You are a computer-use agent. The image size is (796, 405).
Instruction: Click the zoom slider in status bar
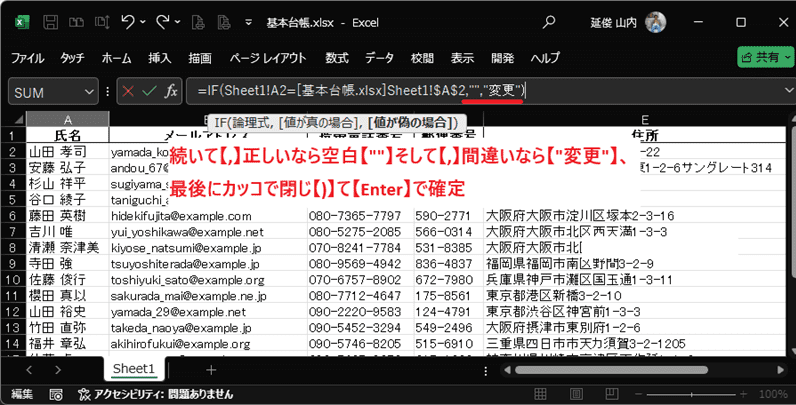click(700, 394)
